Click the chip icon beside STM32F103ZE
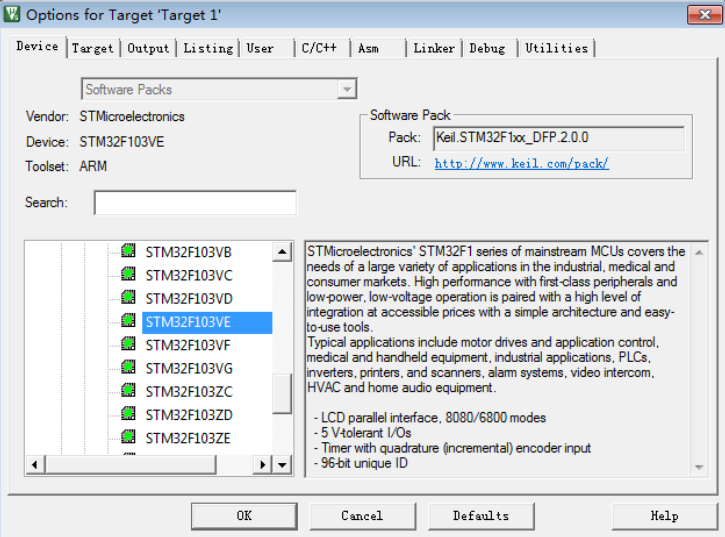 (128, 436)
